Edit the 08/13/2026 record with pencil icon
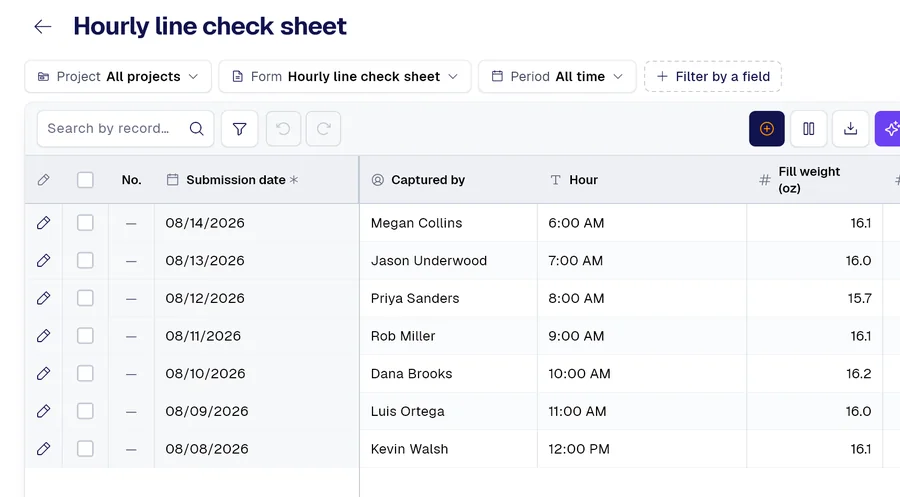The height and width of the screenshot is (497, 900). 44,261
